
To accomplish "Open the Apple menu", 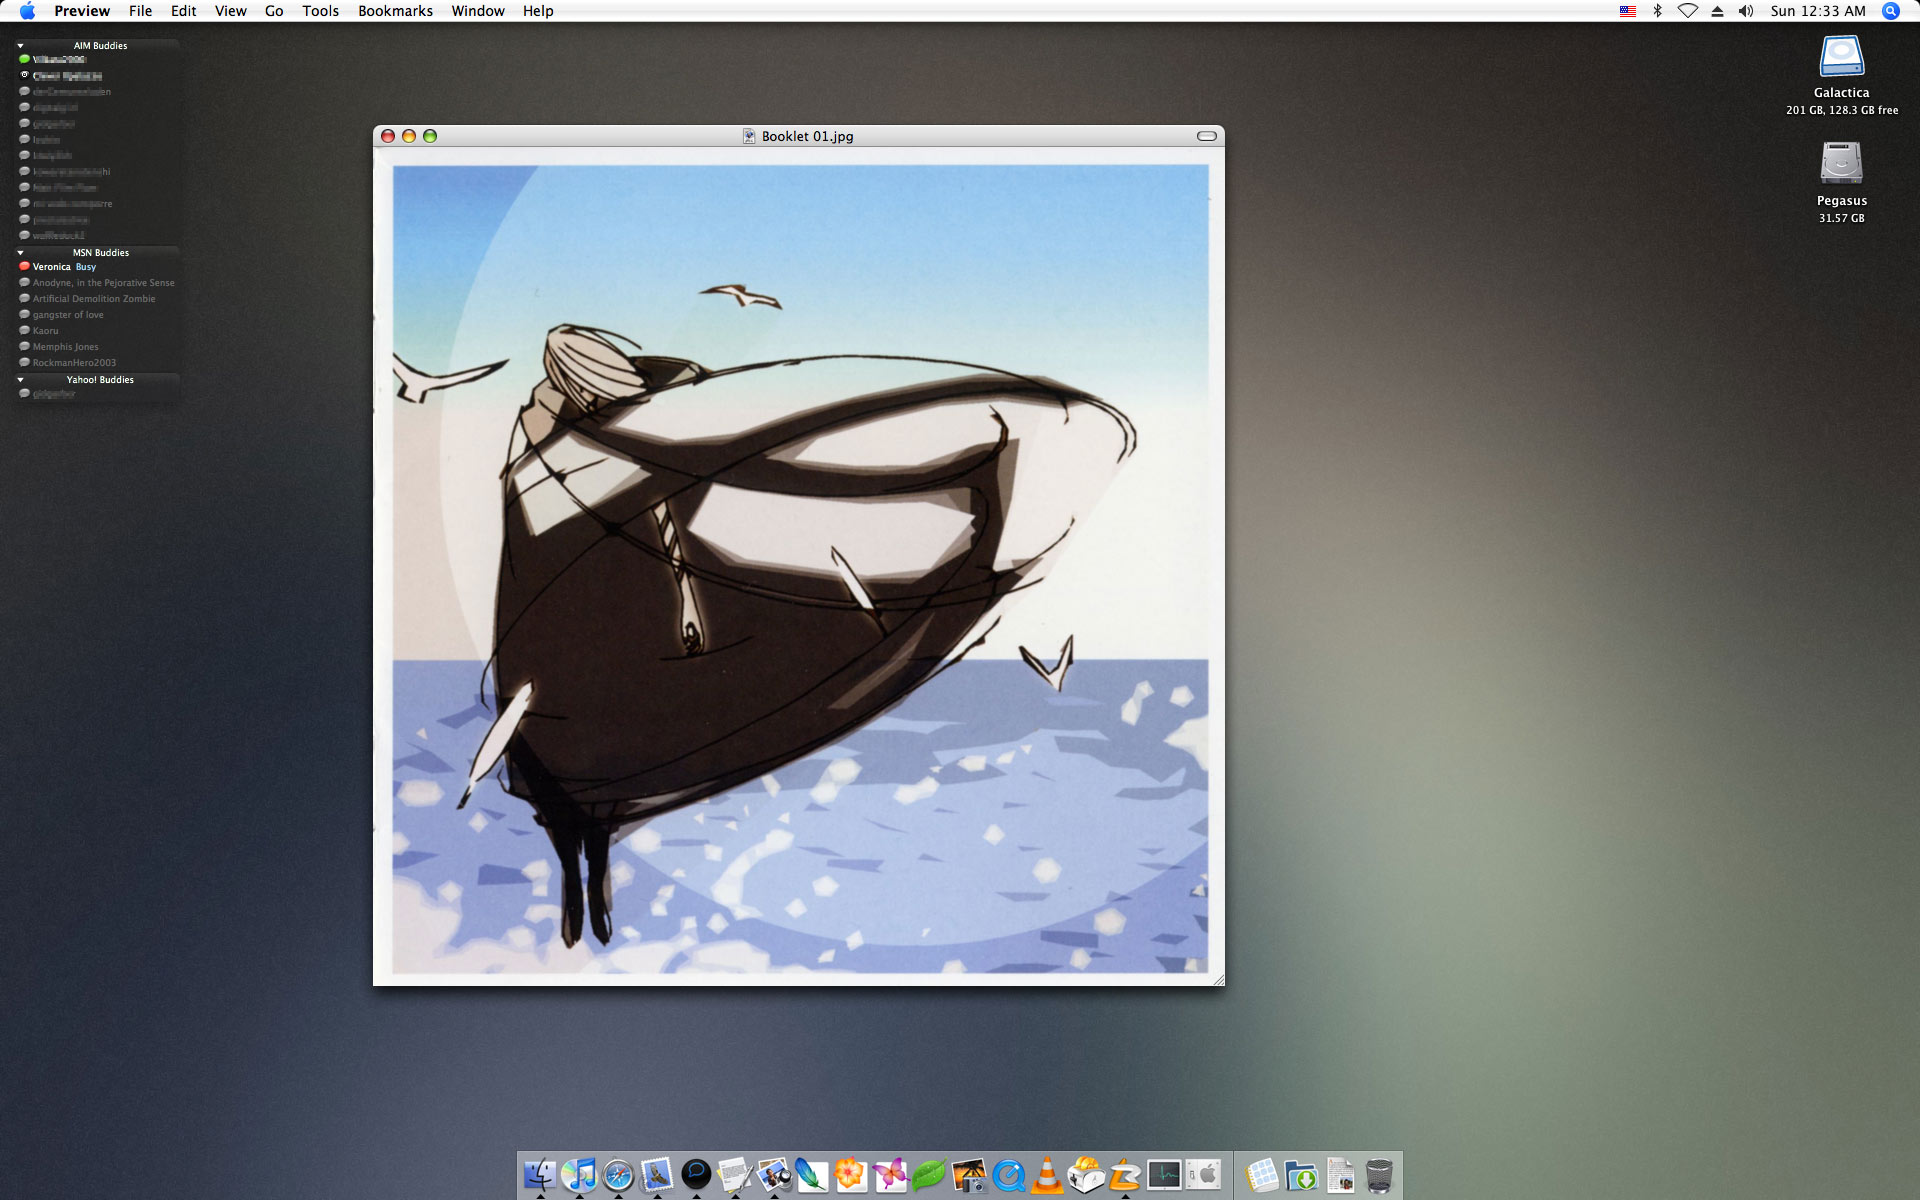I will coord(27,11).
